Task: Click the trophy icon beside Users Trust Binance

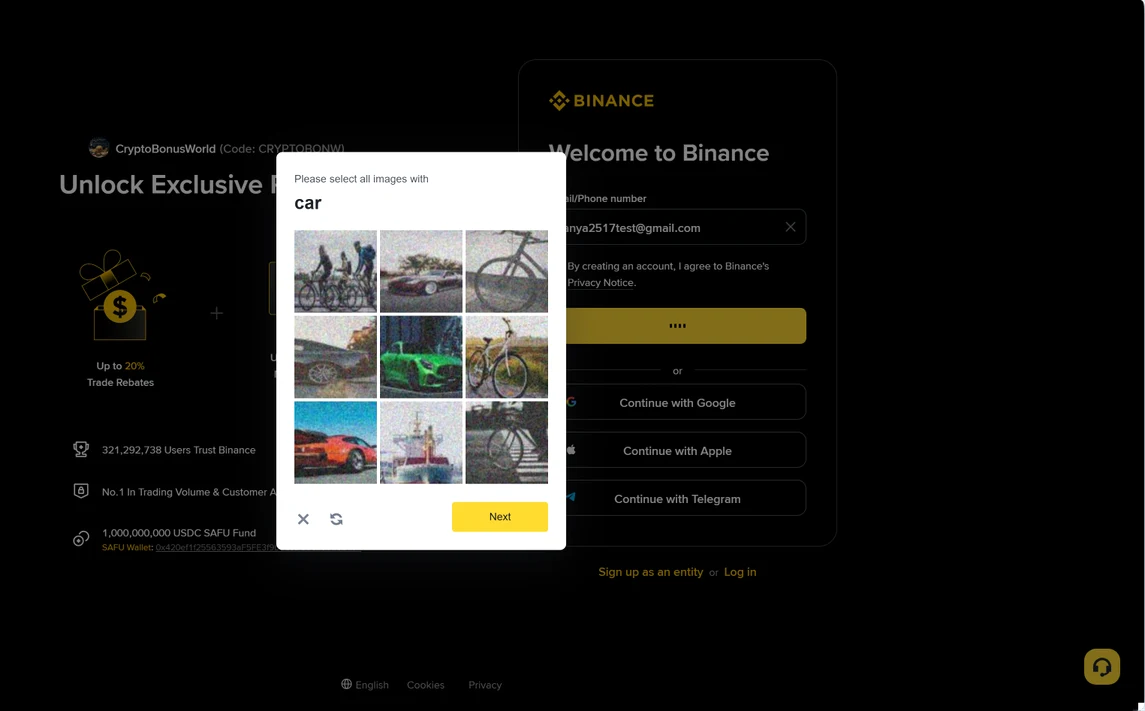Action: (81, 450)
